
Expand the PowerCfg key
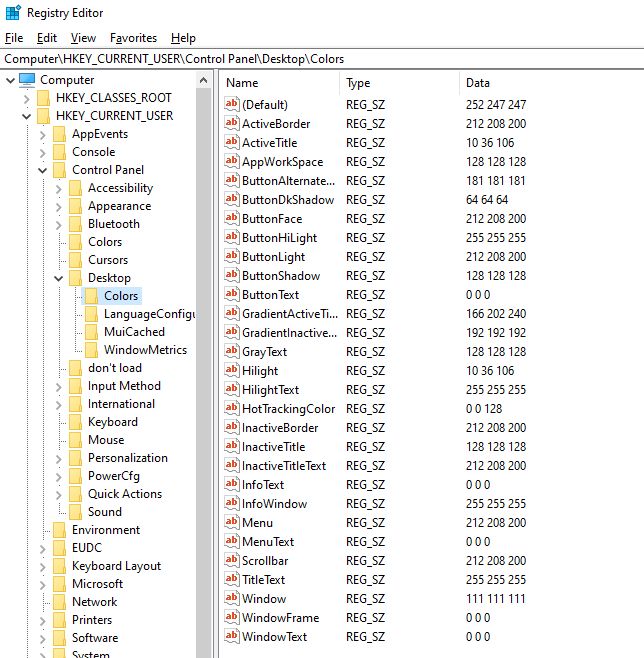58,476
